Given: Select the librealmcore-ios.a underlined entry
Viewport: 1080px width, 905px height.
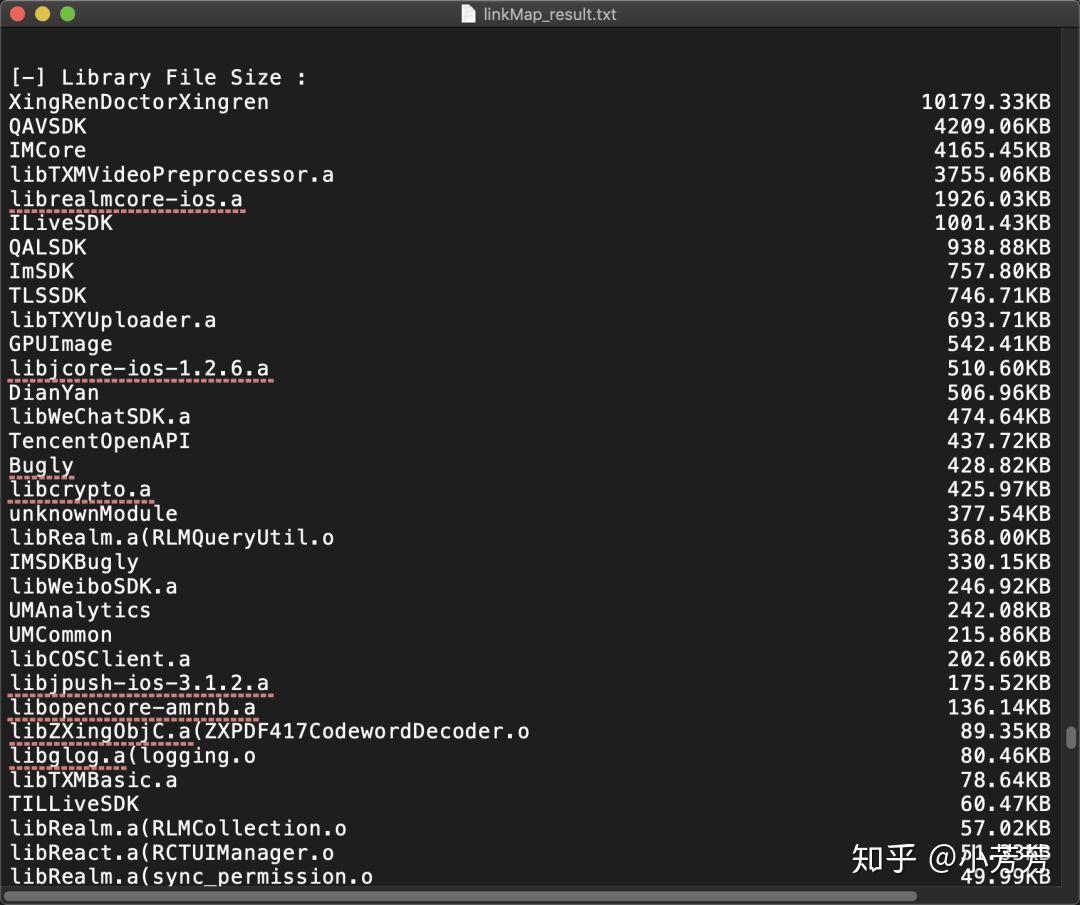Looking at the screenshot, I should click(125, 198).
